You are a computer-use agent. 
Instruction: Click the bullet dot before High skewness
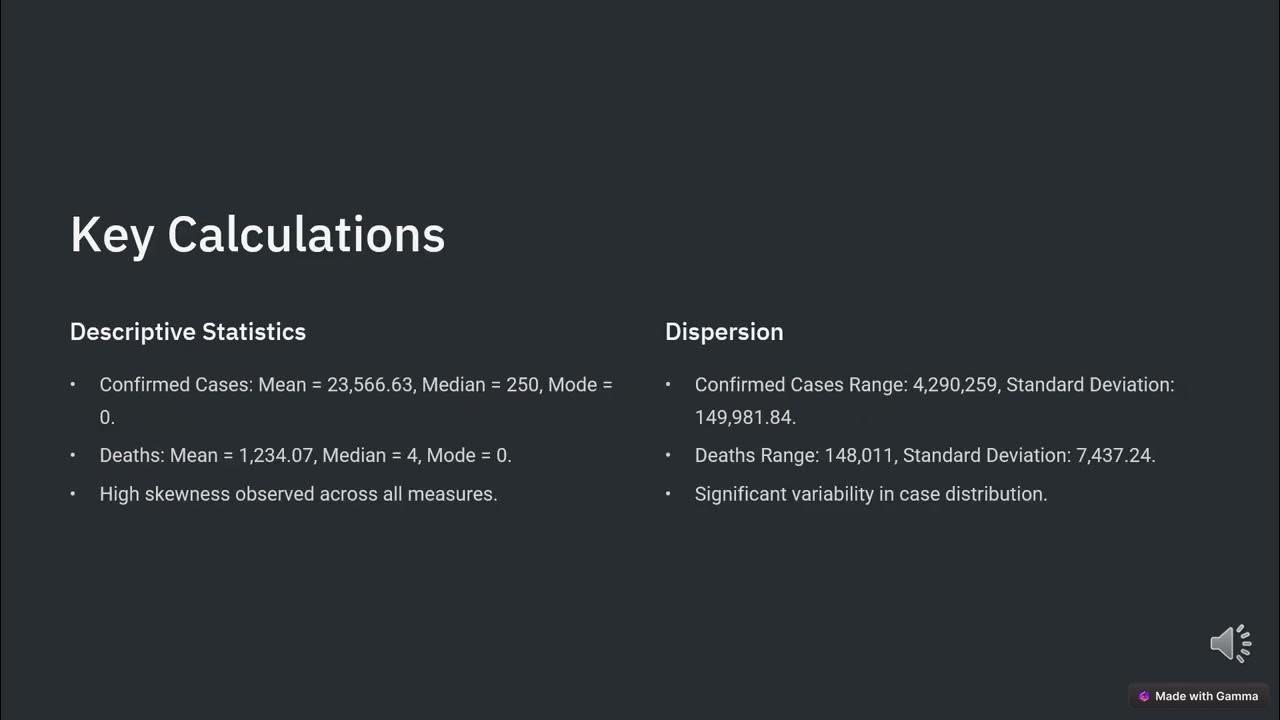[x=72, y=494]
